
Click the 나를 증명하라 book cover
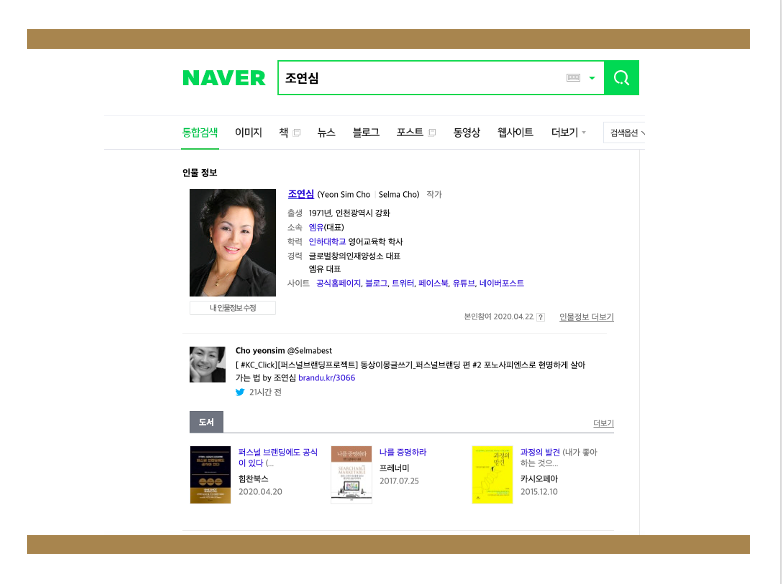(x=352, y=474)
